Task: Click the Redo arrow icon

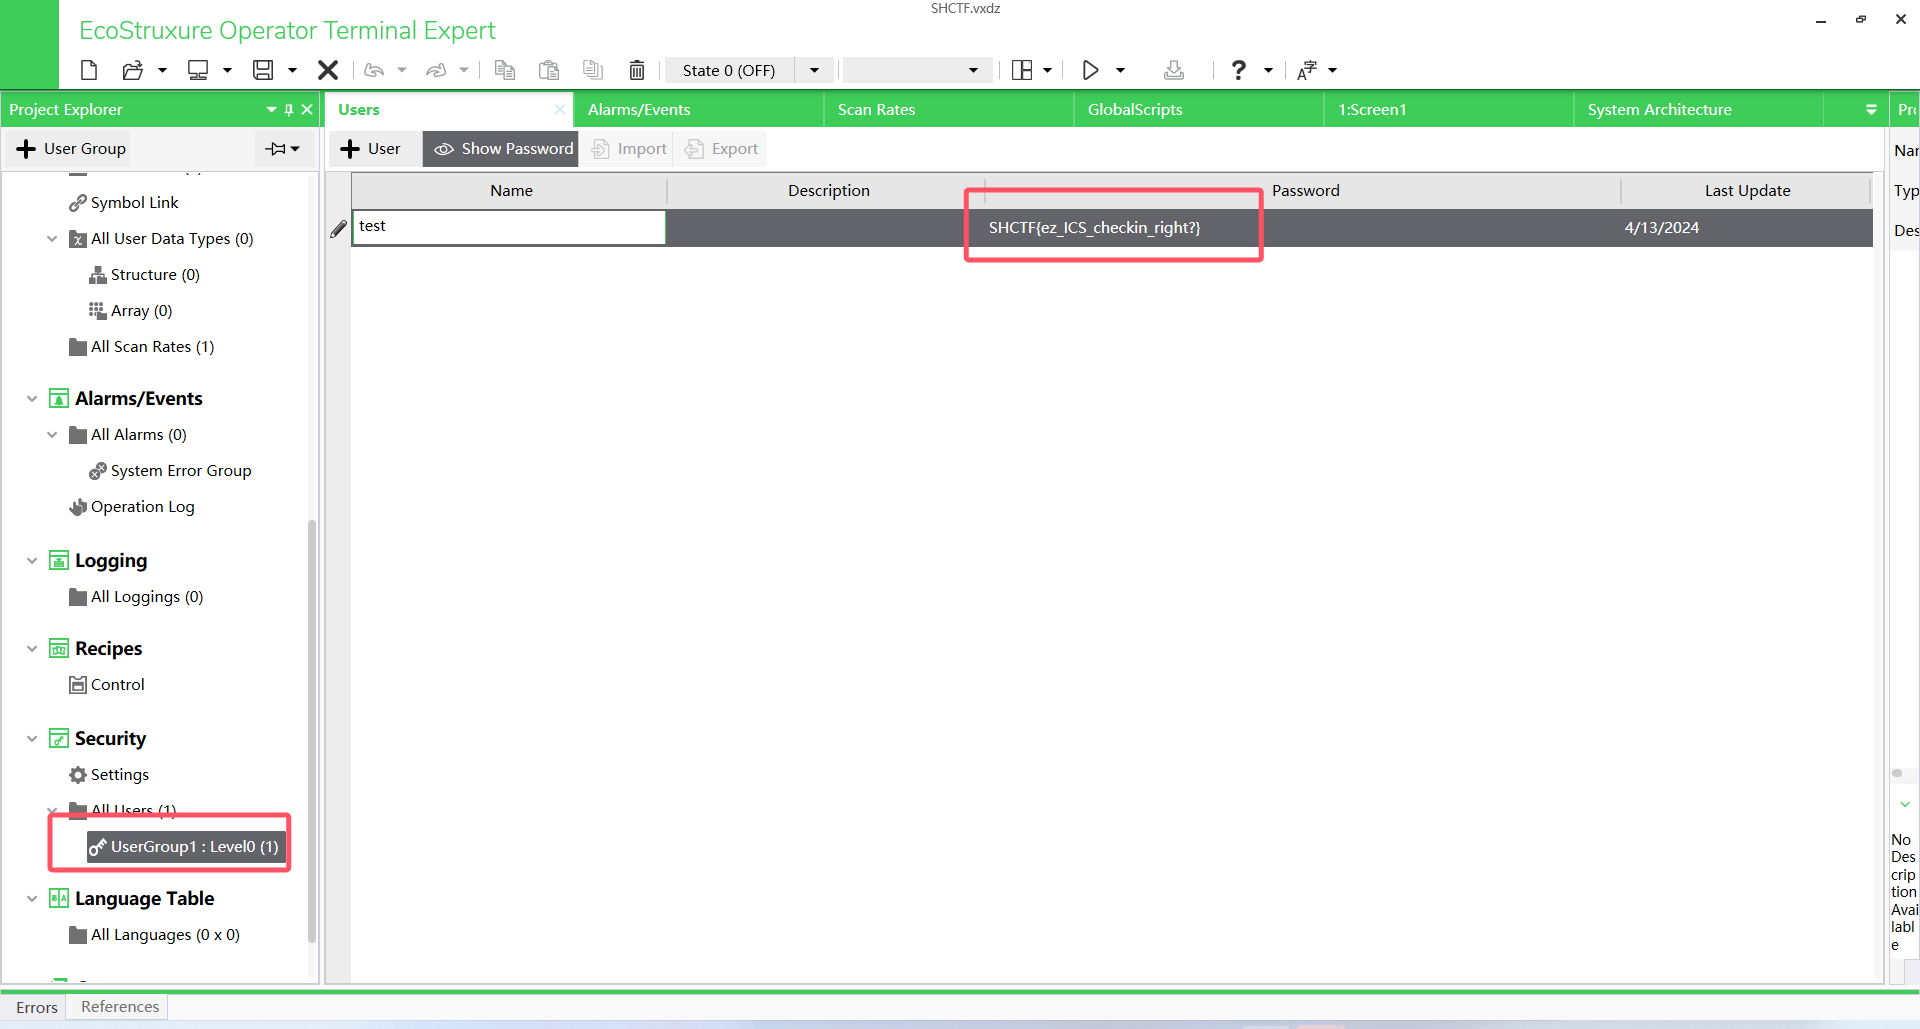Action: (436, 70)
